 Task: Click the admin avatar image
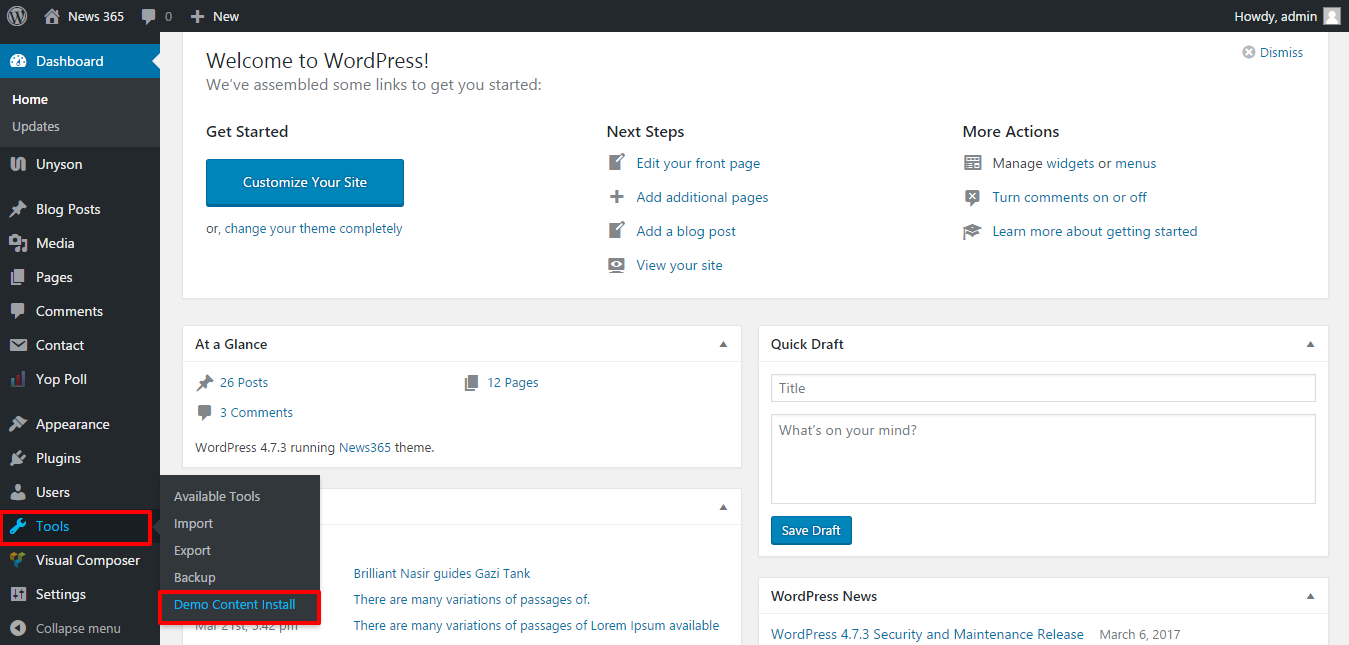(1331, 16)
